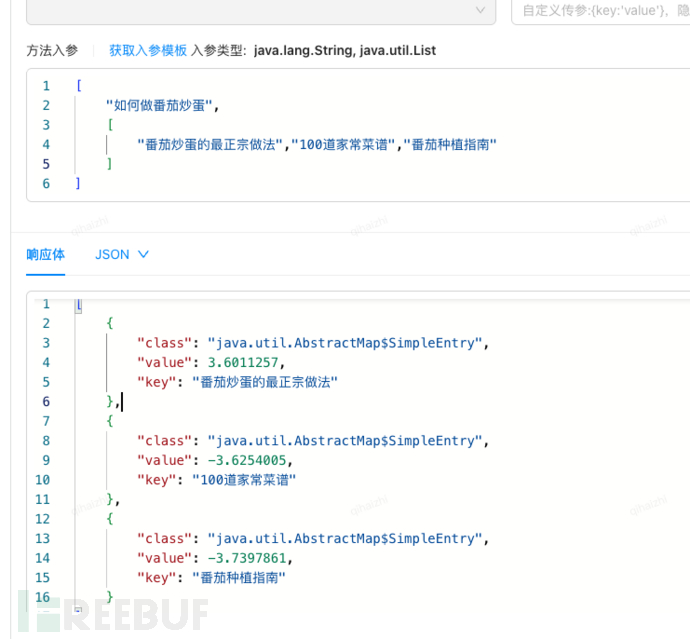Viewport: 690px width, 639px height.
Task: Switch to the 响应体 tab
Action: [45, 254]
